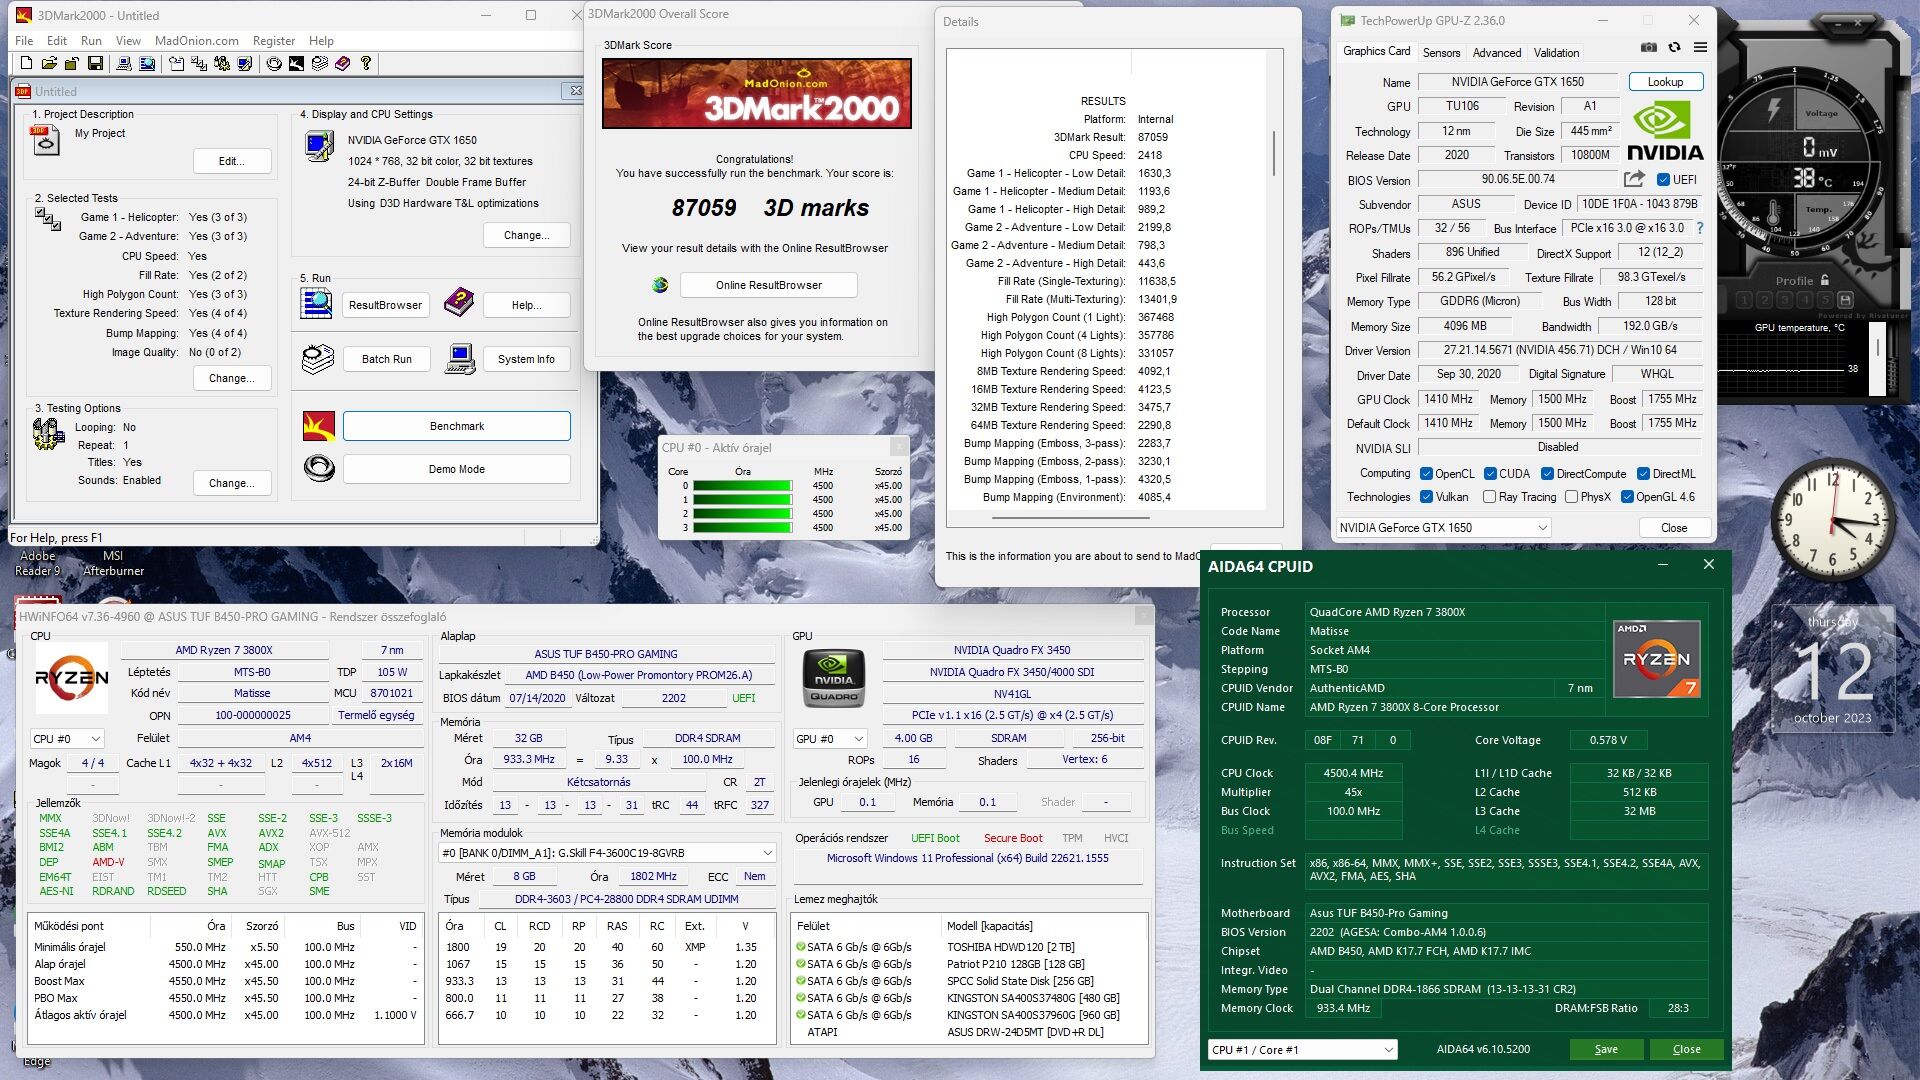1920x1080 pixels.
Task: Click the Batch Run button
Action: pyautogui.click(x=386, y=359)
